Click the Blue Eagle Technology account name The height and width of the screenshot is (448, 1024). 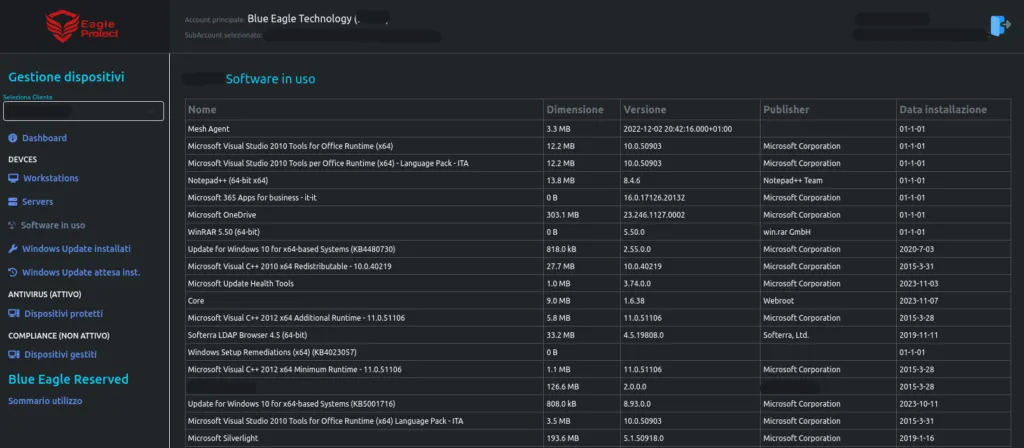click(299, 19)
